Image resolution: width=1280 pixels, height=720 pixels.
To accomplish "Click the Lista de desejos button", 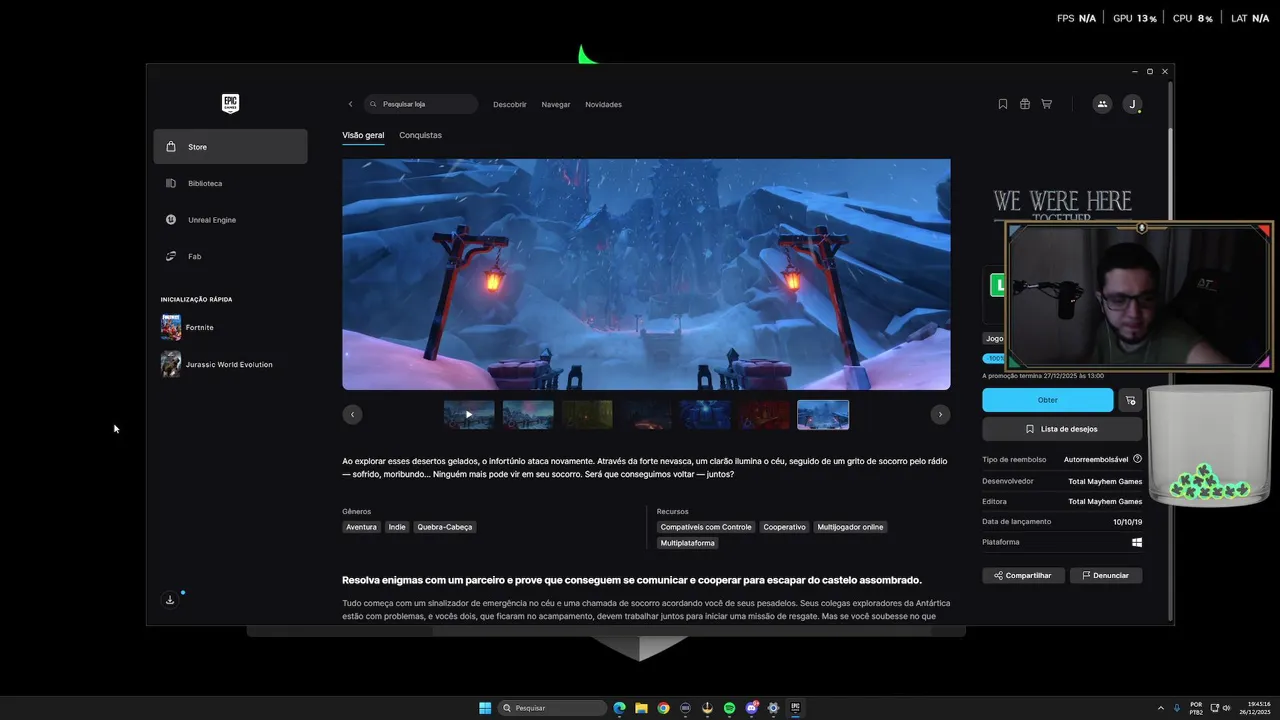I will click(x=1062, y=429).
